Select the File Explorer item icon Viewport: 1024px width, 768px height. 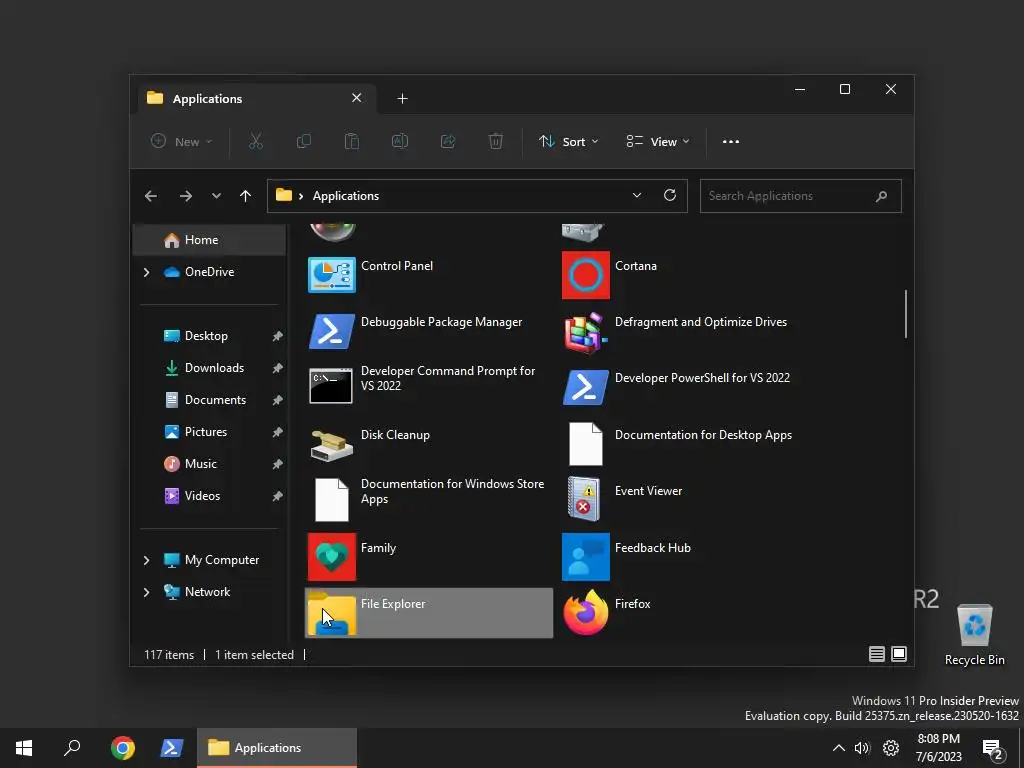coord(332,613)
